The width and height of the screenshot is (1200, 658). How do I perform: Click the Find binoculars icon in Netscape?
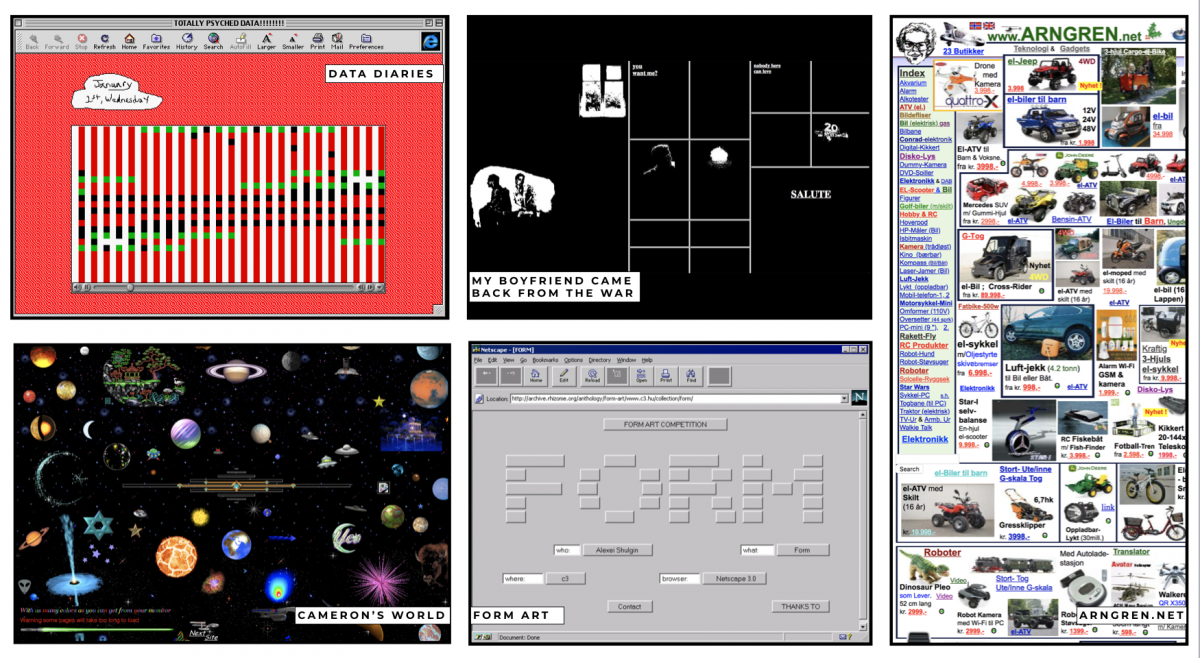tap(691, 376)
